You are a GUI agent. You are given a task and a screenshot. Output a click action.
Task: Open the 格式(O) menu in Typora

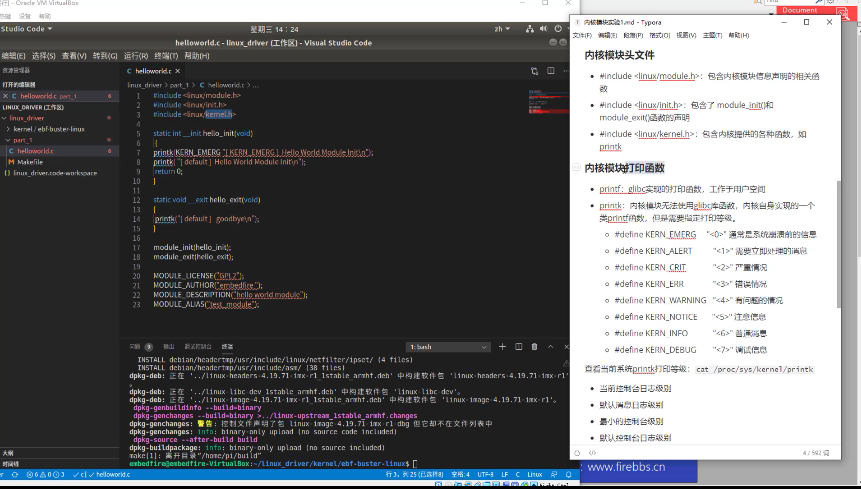(x=660, y=35)
